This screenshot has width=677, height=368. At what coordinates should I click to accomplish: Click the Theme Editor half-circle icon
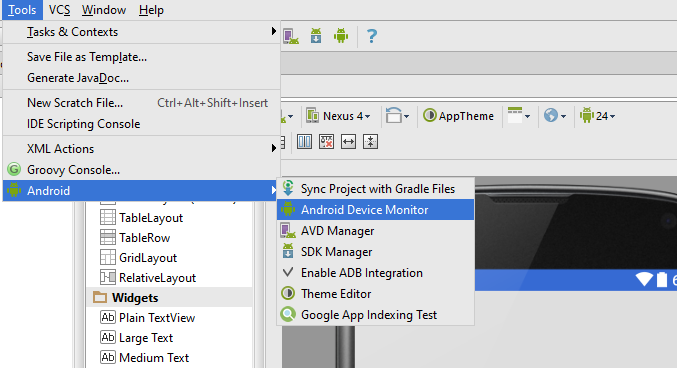pos(288,293)
